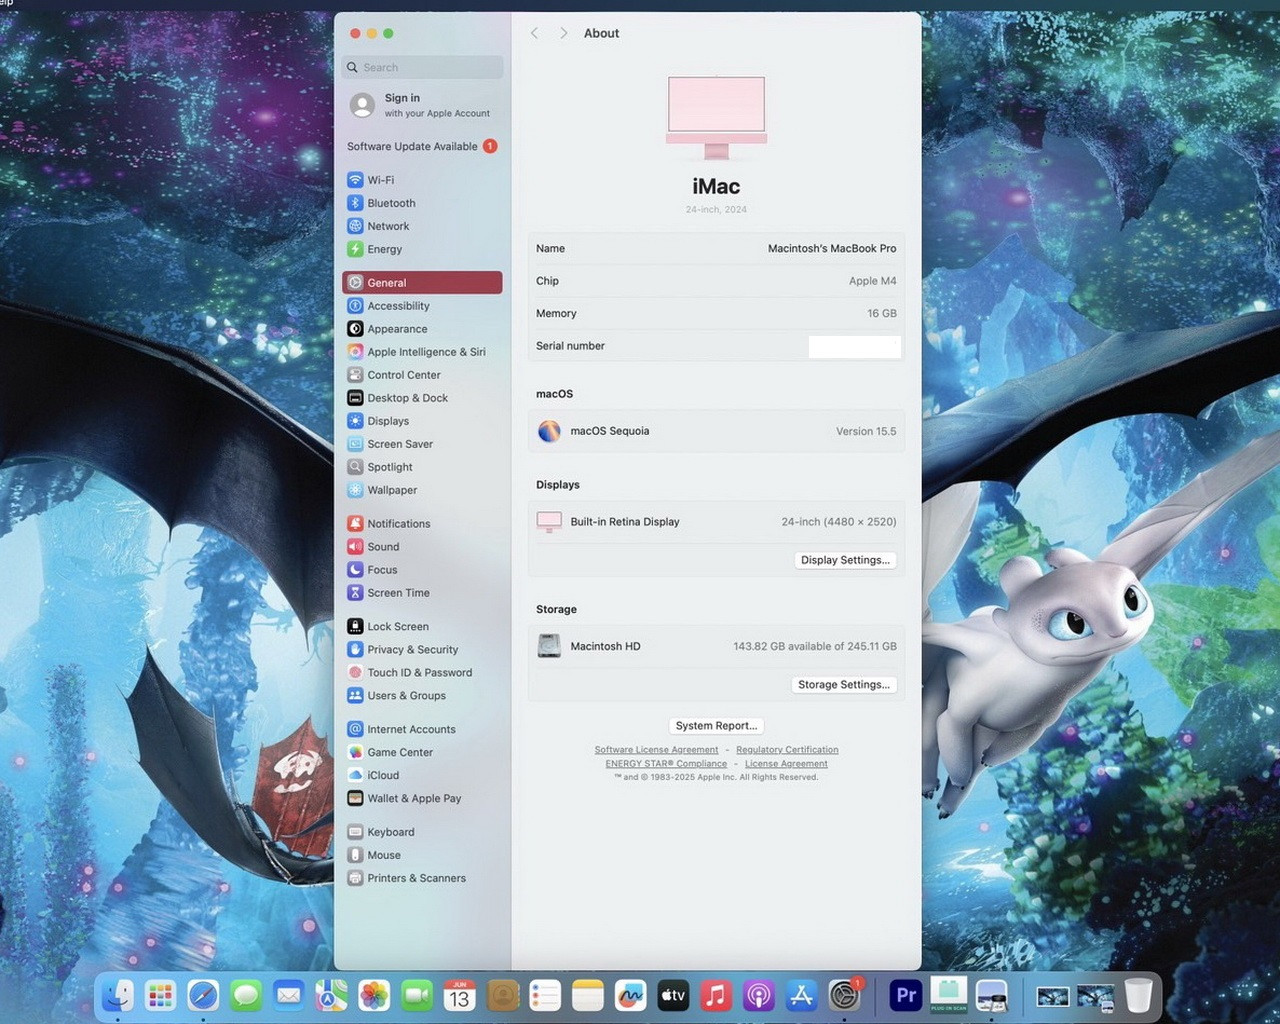
Task: Open the Podcasts app from the Dock
Action: point(758,996)
